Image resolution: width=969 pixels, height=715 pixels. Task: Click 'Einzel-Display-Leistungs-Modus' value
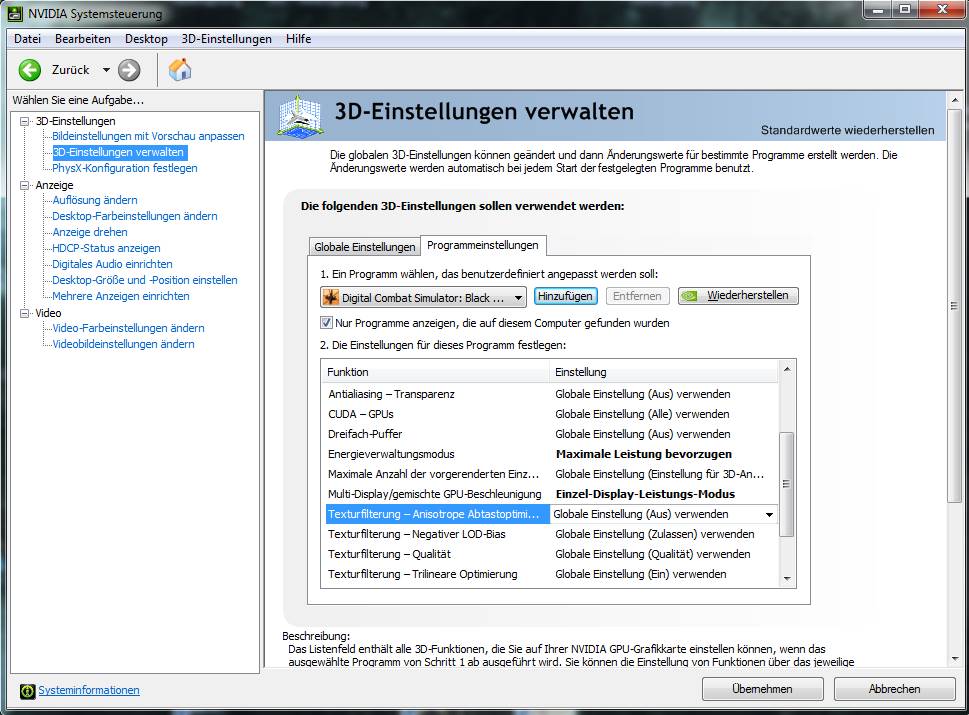click(x=645, y=494)
